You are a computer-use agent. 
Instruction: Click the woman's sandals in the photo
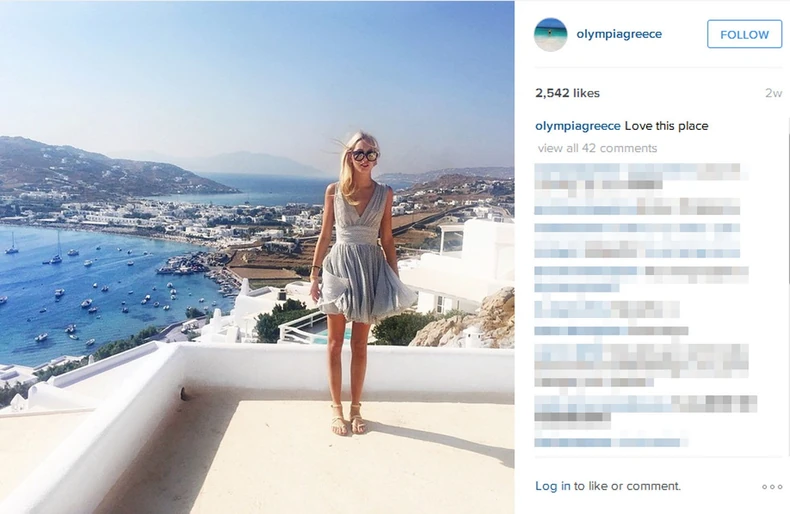pyautogui.click(x=349, y=419)
